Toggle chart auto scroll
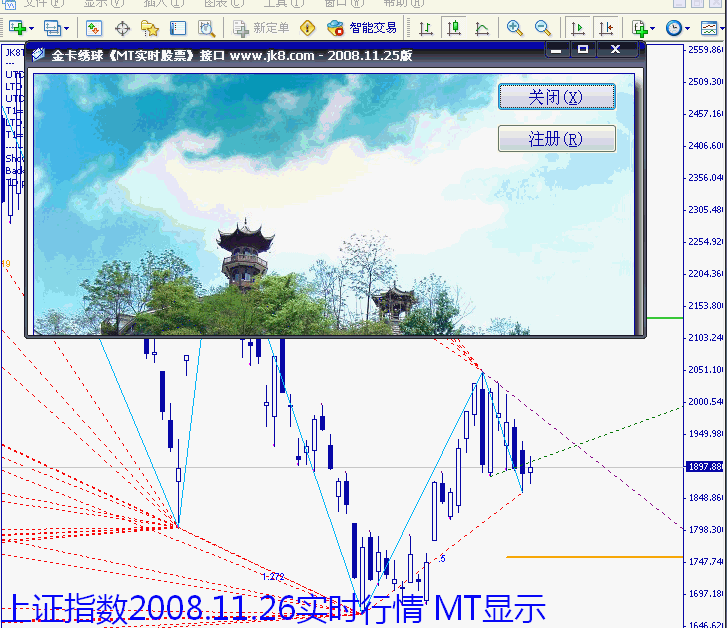727x628 pixels. [578, 28]
